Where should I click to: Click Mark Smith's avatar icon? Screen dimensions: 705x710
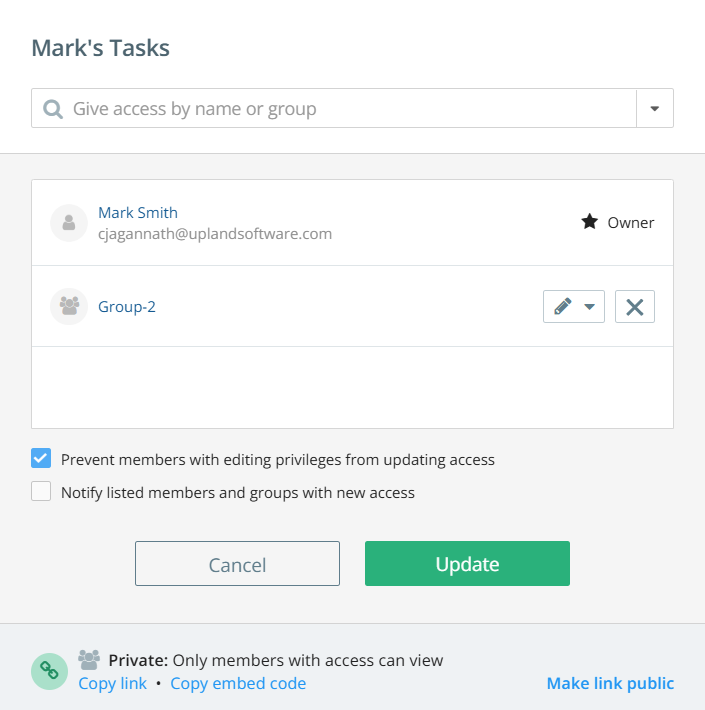point(69,223)
